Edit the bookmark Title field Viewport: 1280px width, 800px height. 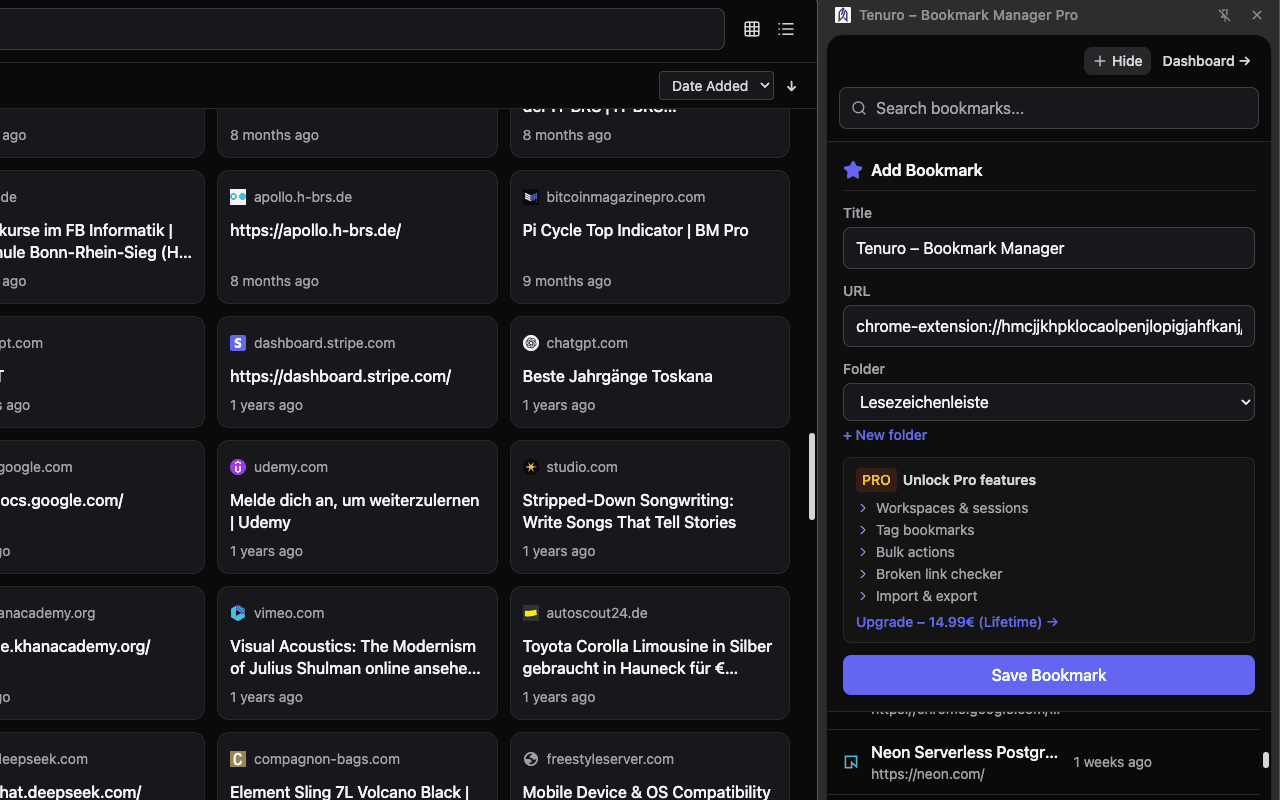(1048, 248)
